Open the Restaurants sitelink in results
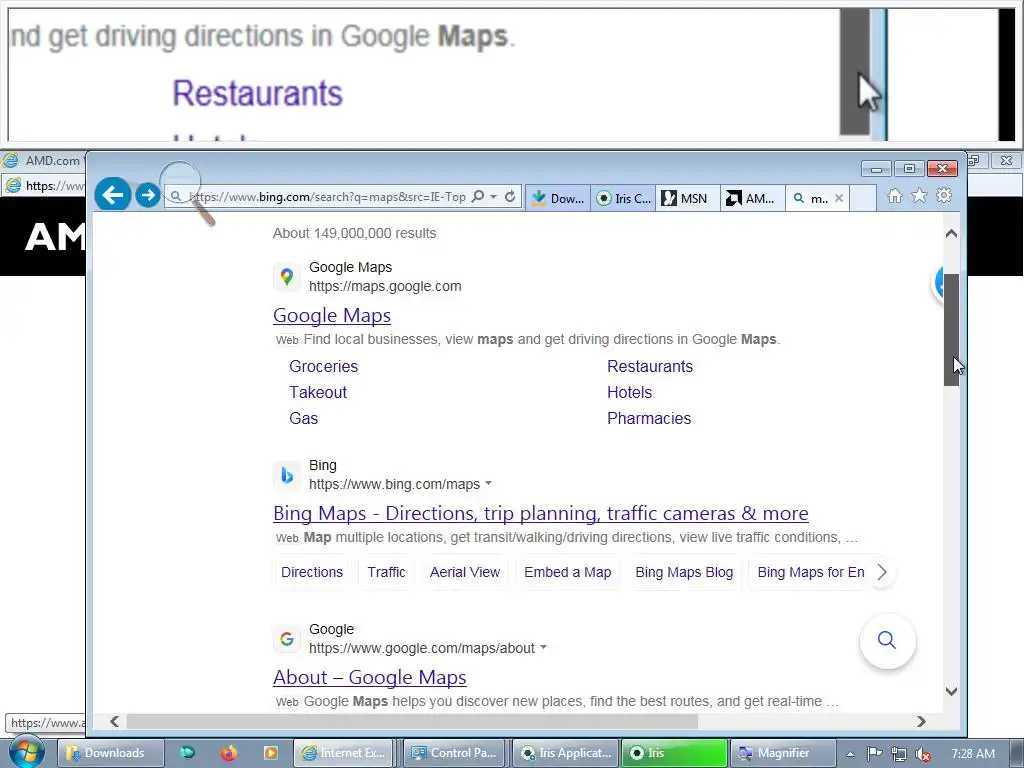 click(650, 366)
